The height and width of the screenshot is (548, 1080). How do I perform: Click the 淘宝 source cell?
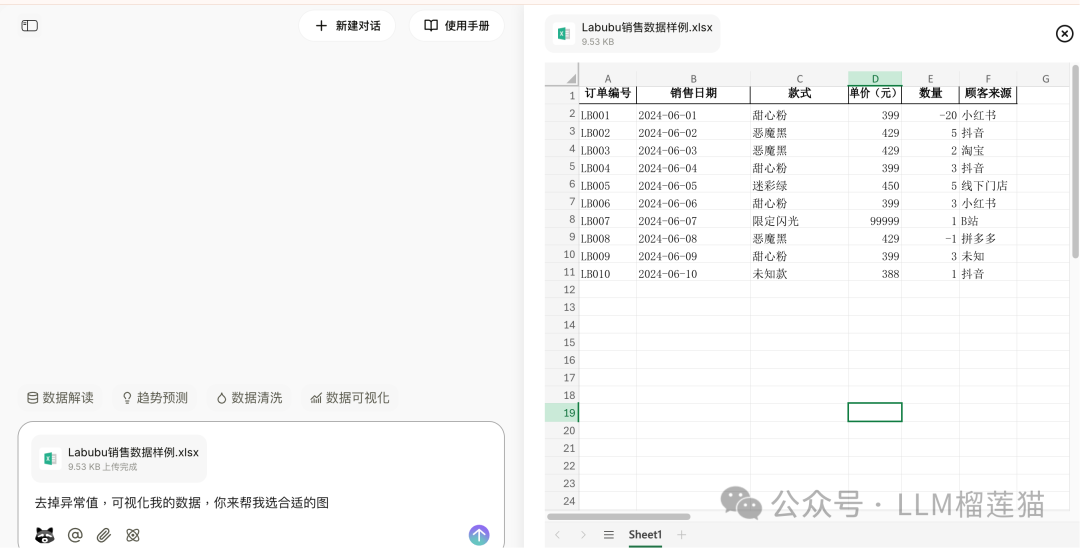pyautogui.click(x=988, y=151)
